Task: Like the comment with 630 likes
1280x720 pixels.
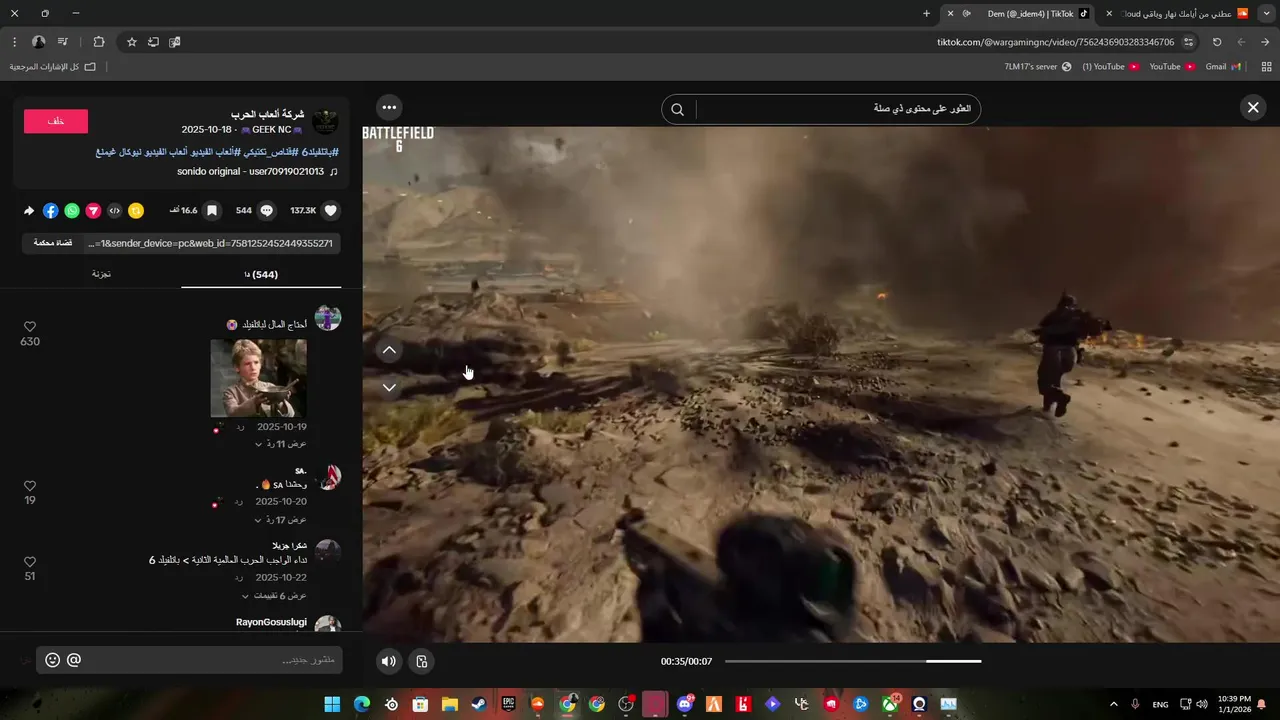Action: point(30,327)
